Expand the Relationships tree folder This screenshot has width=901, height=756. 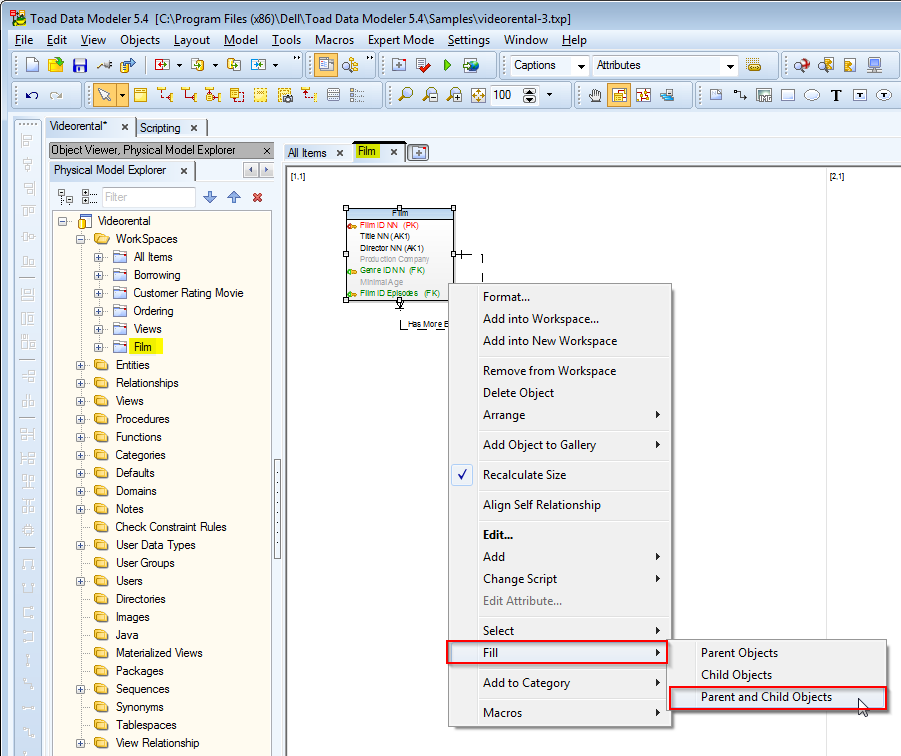[80, 383]
